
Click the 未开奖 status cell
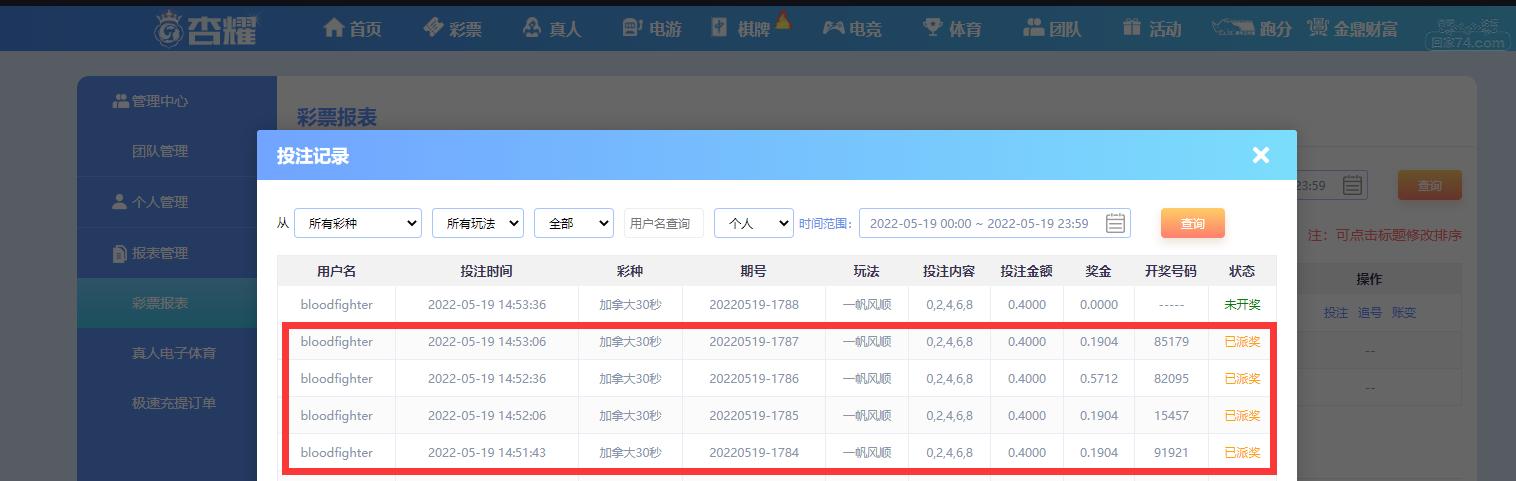pos(1242,304)
